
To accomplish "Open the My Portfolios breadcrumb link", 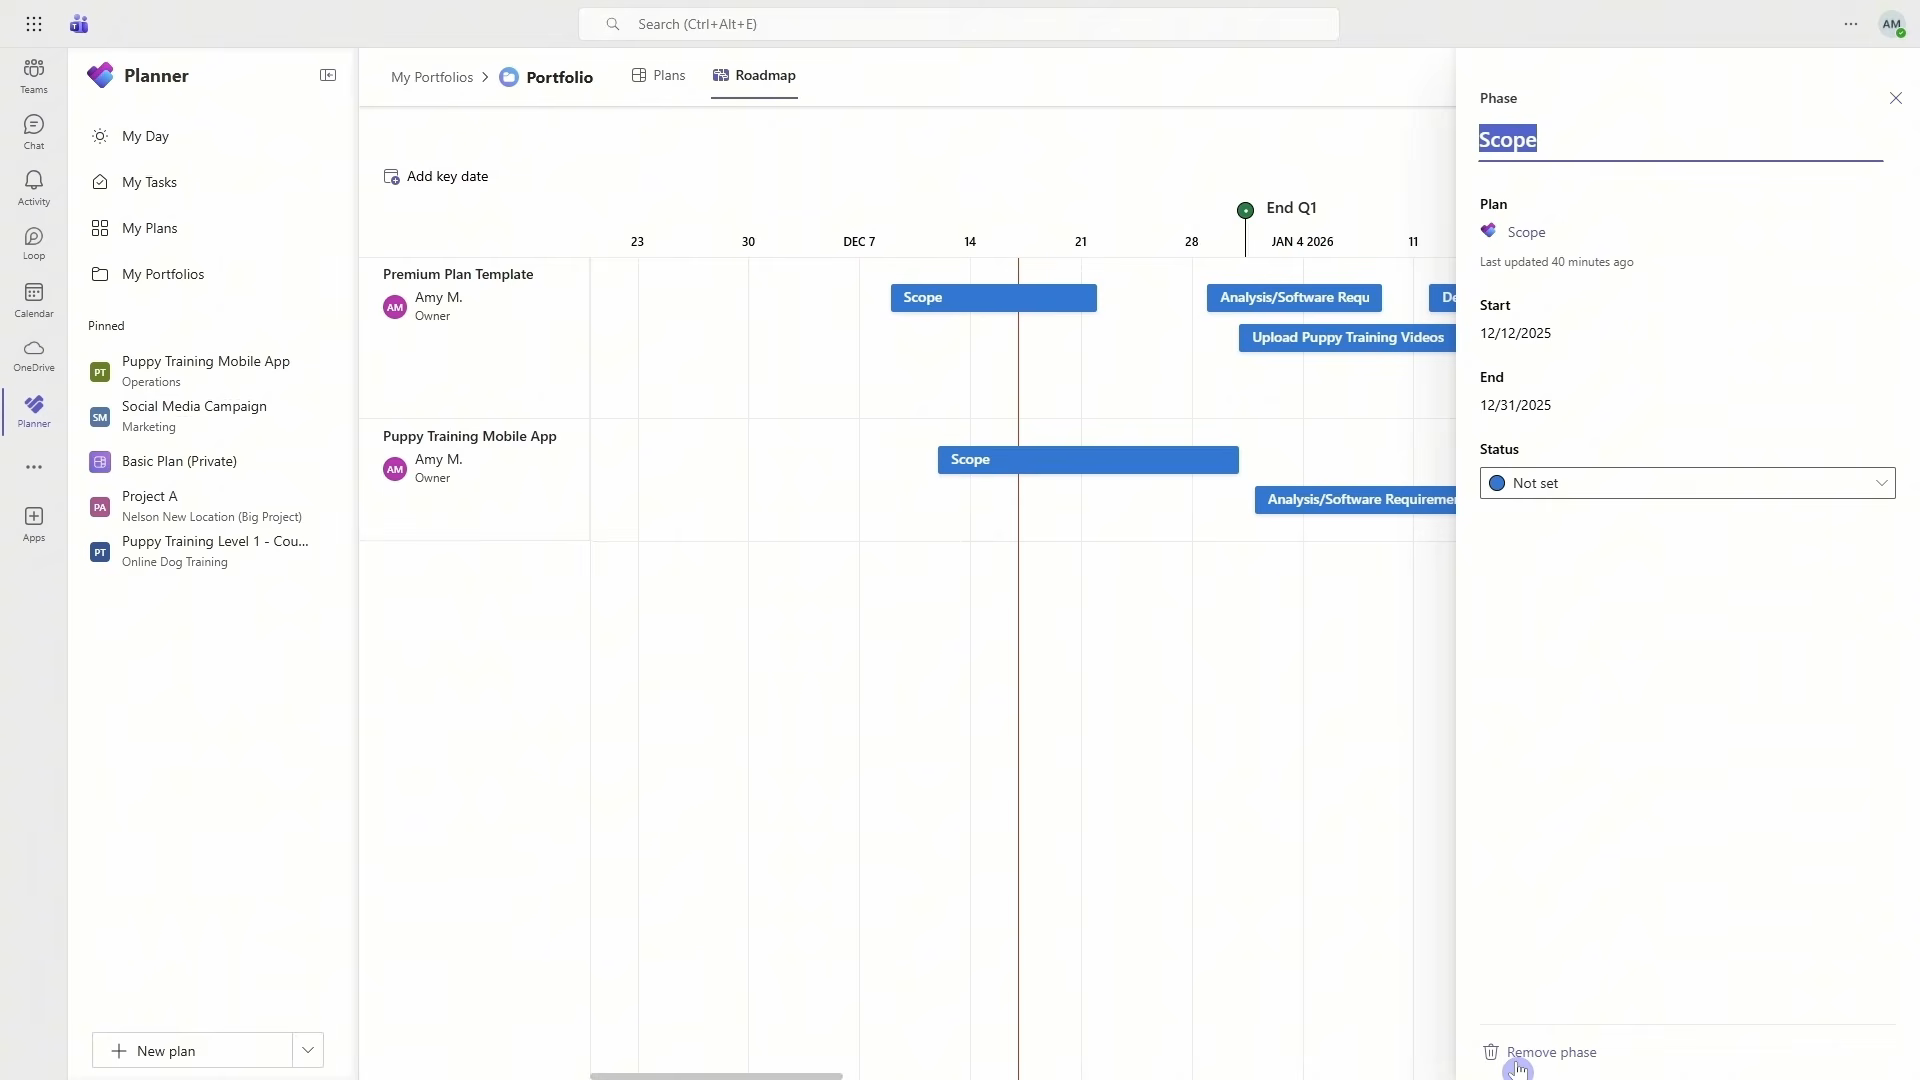I will (432, 77).
